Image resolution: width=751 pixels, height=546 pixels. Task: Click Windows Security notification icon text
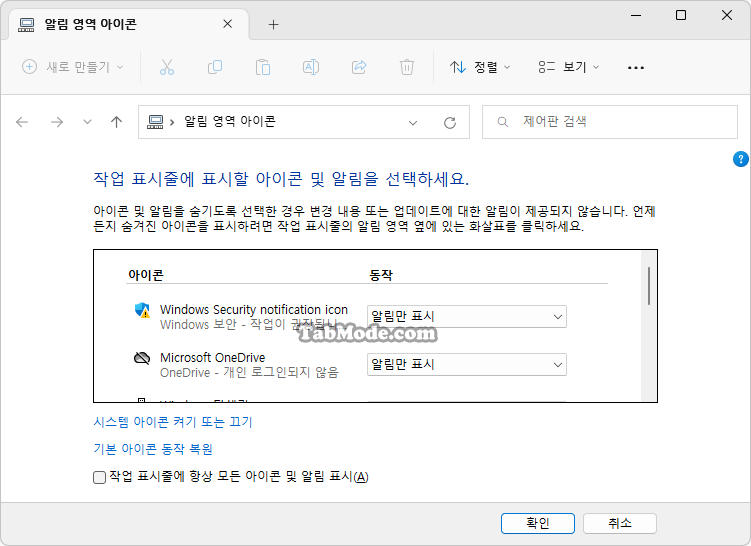(254, 309)
